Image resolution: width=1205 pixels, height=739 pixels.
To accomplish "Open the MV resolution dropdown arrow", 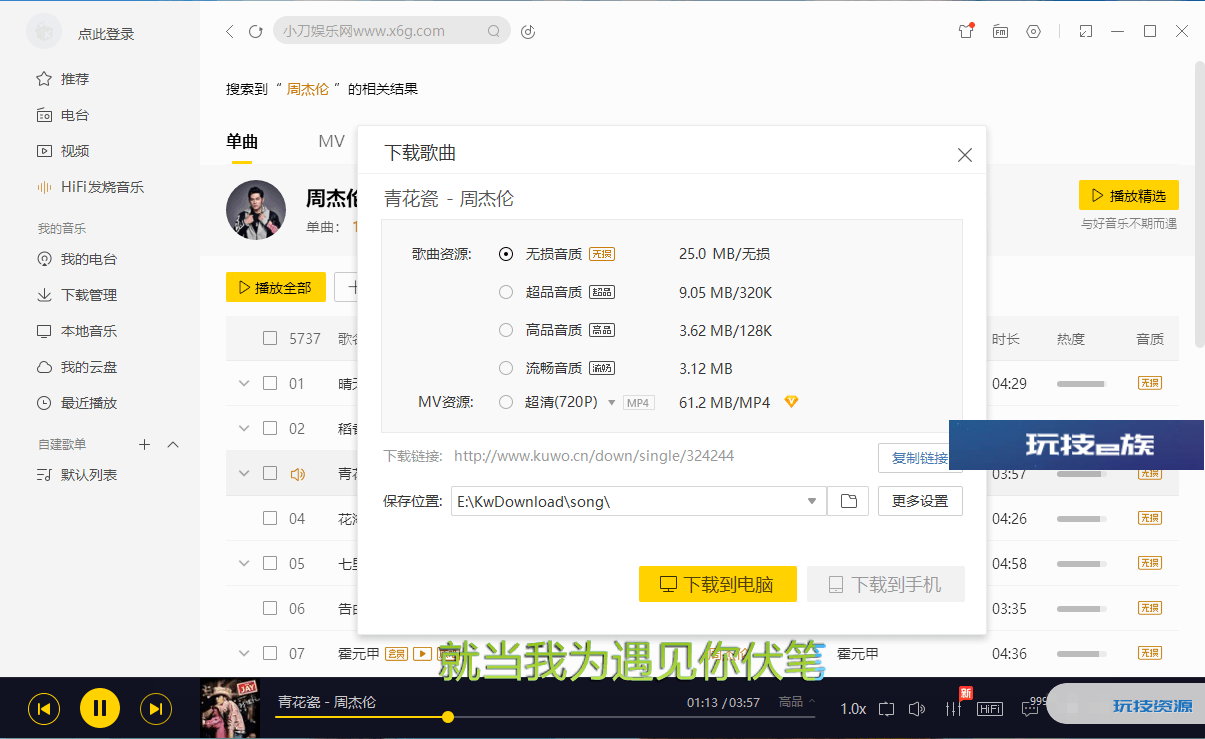I will tap(611, 403).
